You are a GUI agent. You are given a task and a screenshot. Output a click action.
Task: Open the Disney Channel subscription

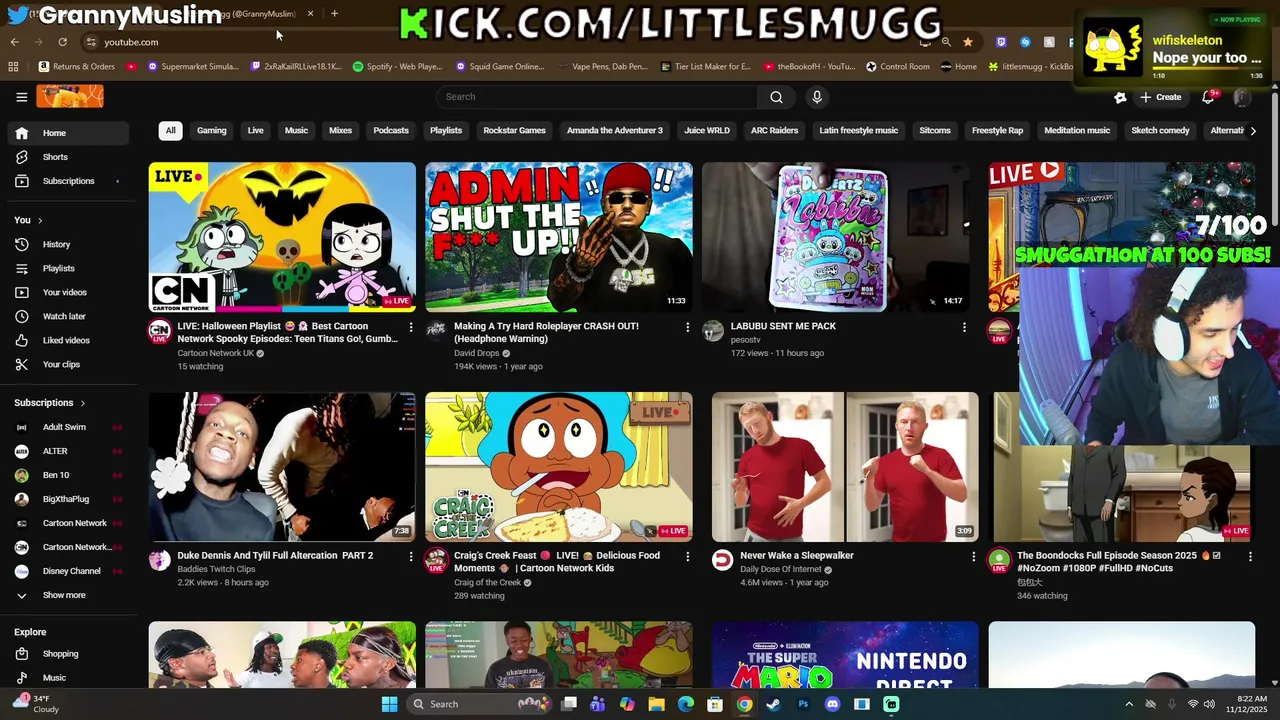tap(68, 571)
